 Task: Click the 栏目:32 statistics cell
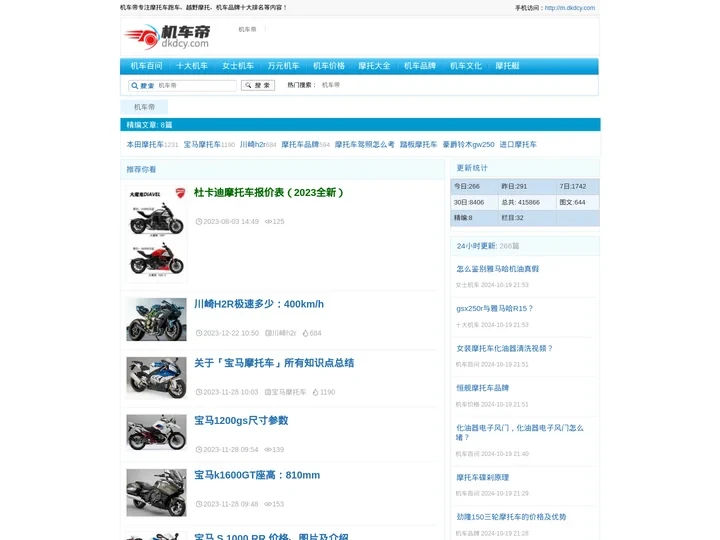tap(527, 218)
